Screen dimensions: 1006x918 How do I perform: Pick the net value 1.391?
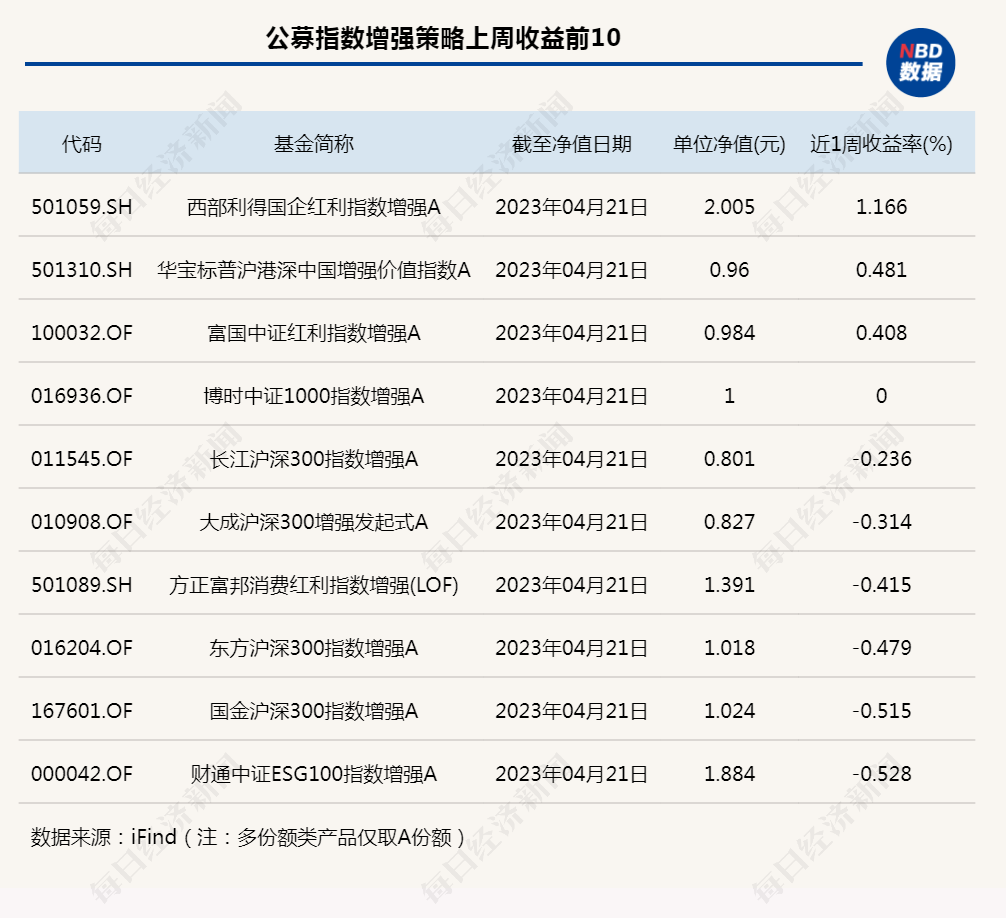click(x=729, y=584)
